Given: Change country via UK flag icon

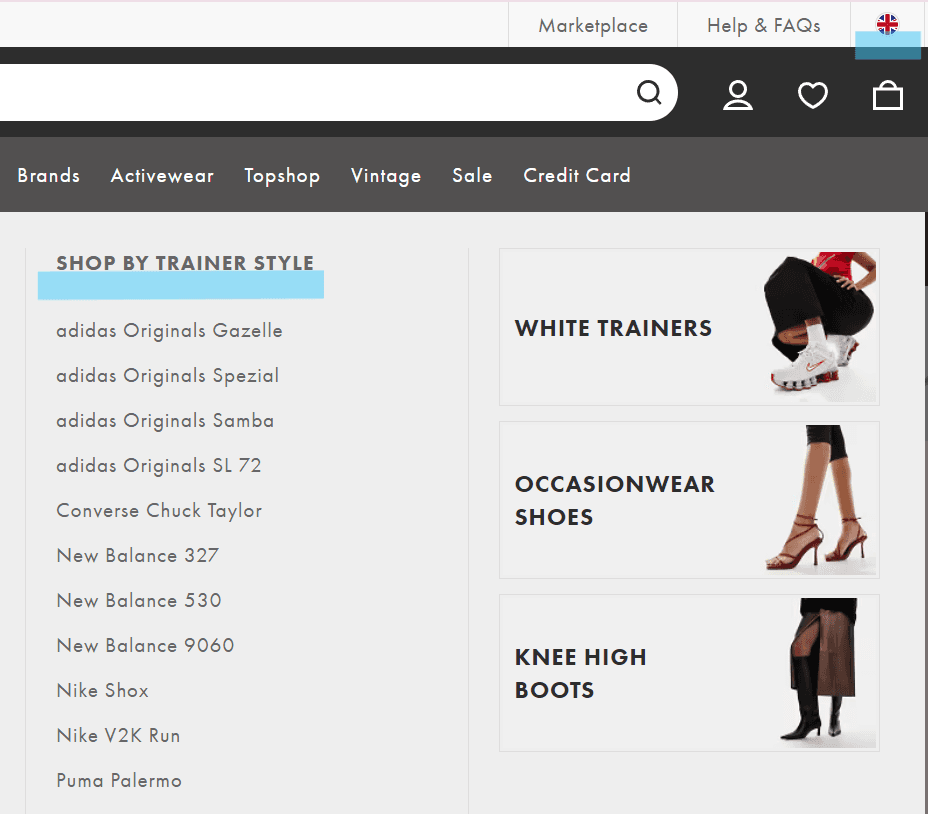Looking at the screenshot, I should [x=887, y=24].
